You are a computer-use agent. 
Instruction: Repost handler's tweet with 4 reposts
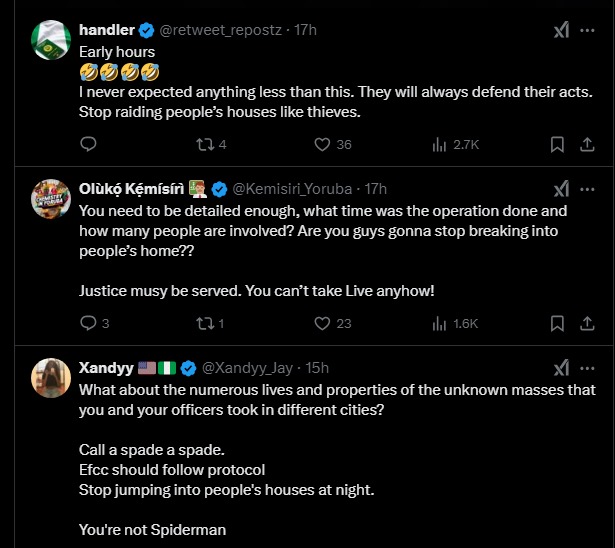[203, 144]
